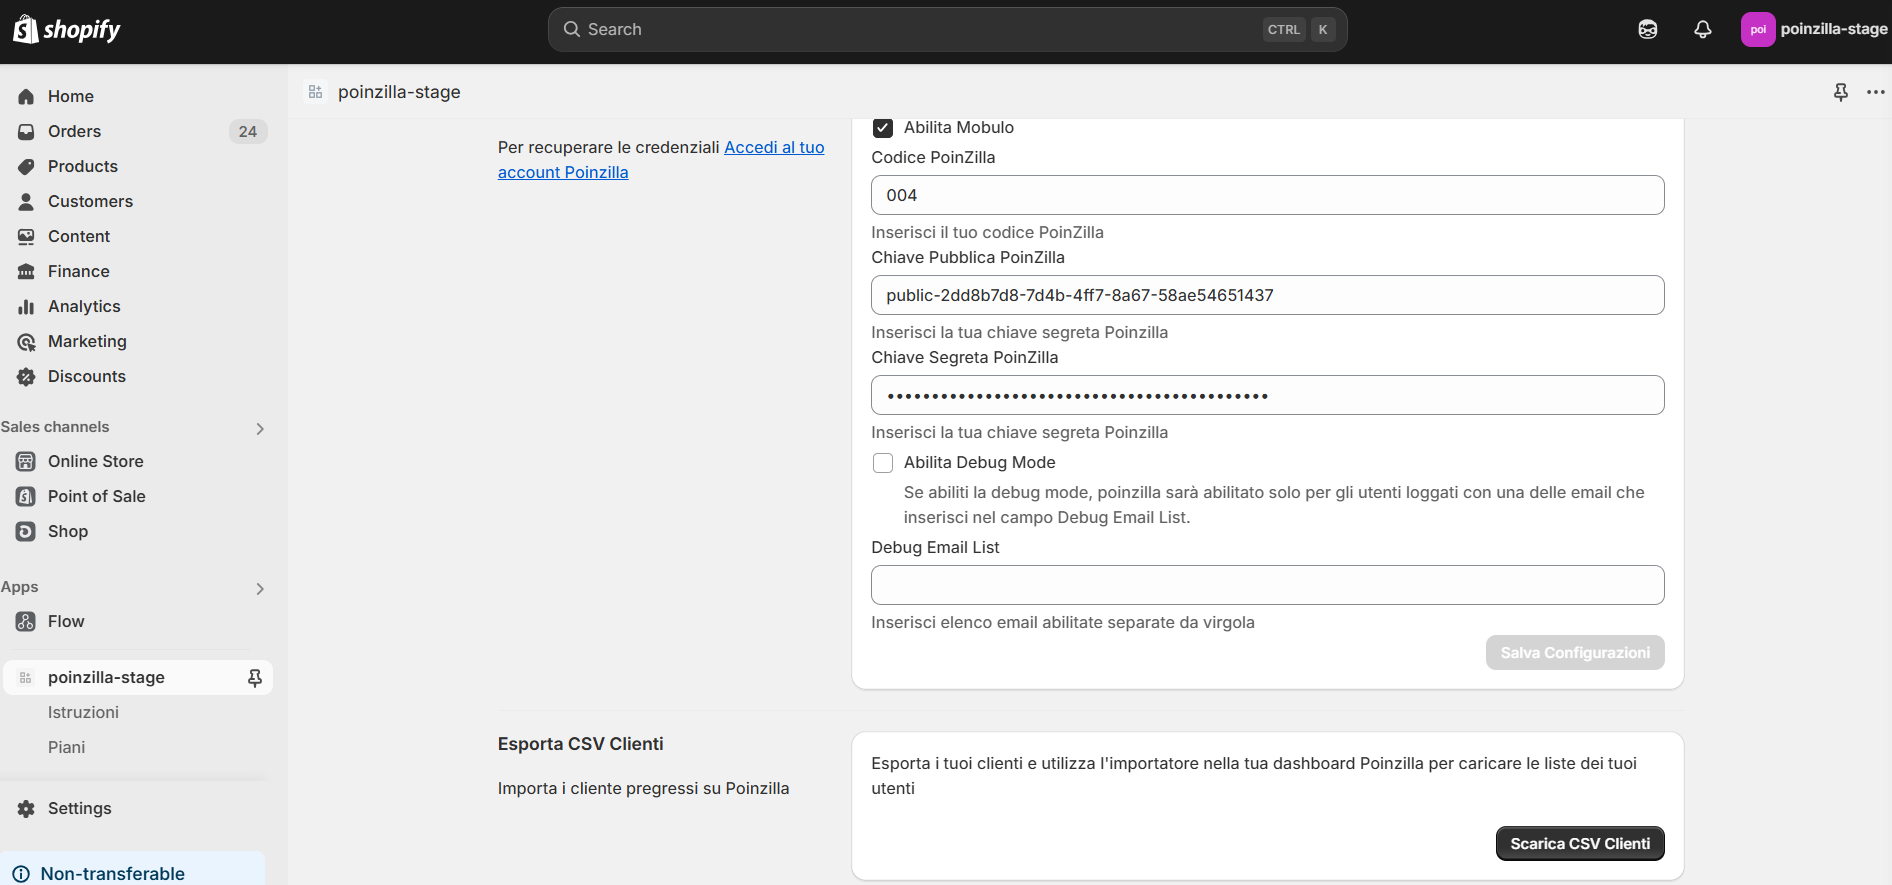1892x885 pixels.
Task: Click the Discounts badge icon
Action: (x=26, y=376)
